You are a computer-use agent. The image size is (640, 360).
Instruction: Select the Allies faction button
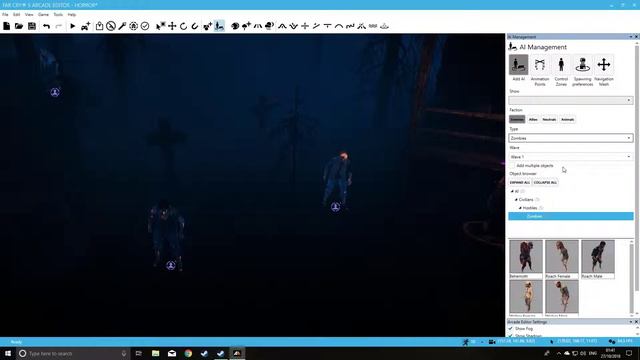tap(533, 120)
